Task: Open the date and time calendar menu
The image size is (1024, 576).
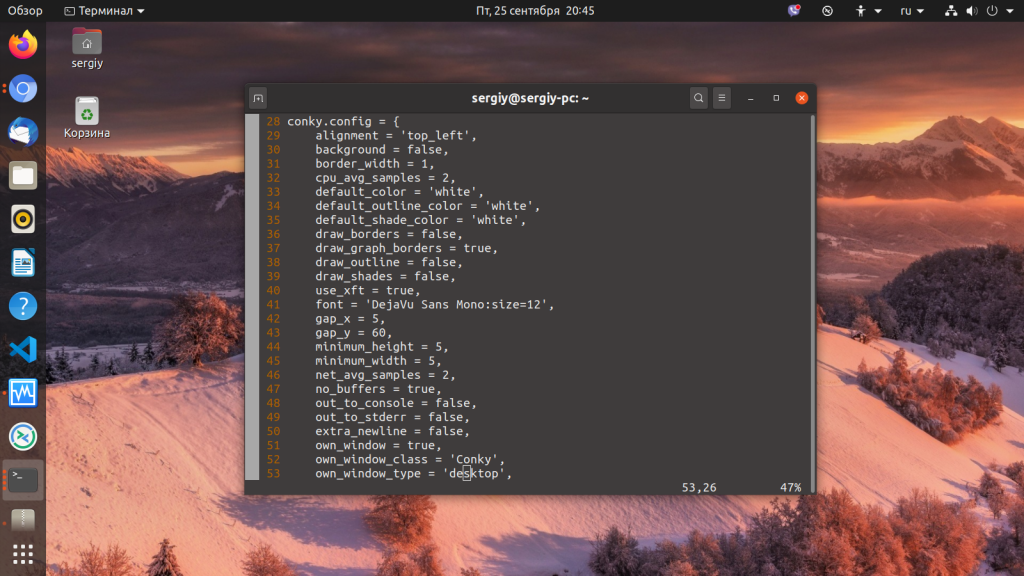Action: 535,10
